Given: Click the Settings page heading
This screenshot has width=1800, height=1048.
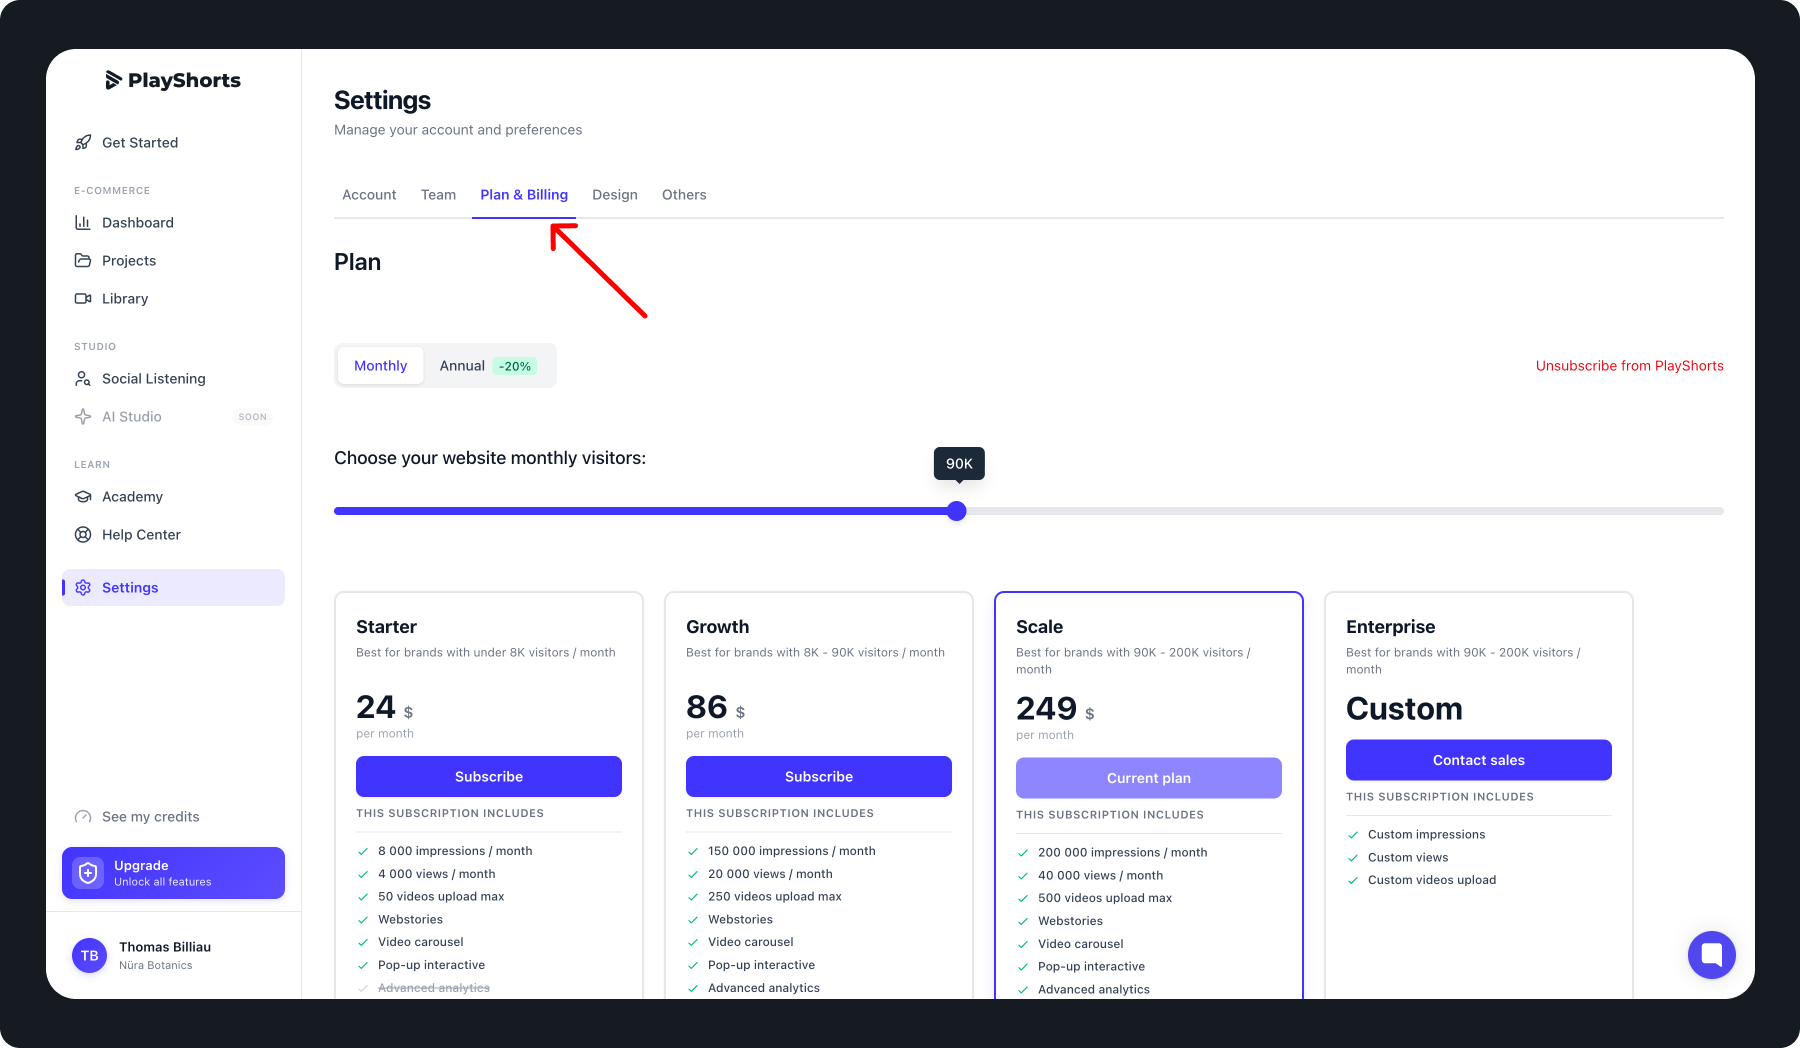Looking at the screenshot, I should point(382,100).
